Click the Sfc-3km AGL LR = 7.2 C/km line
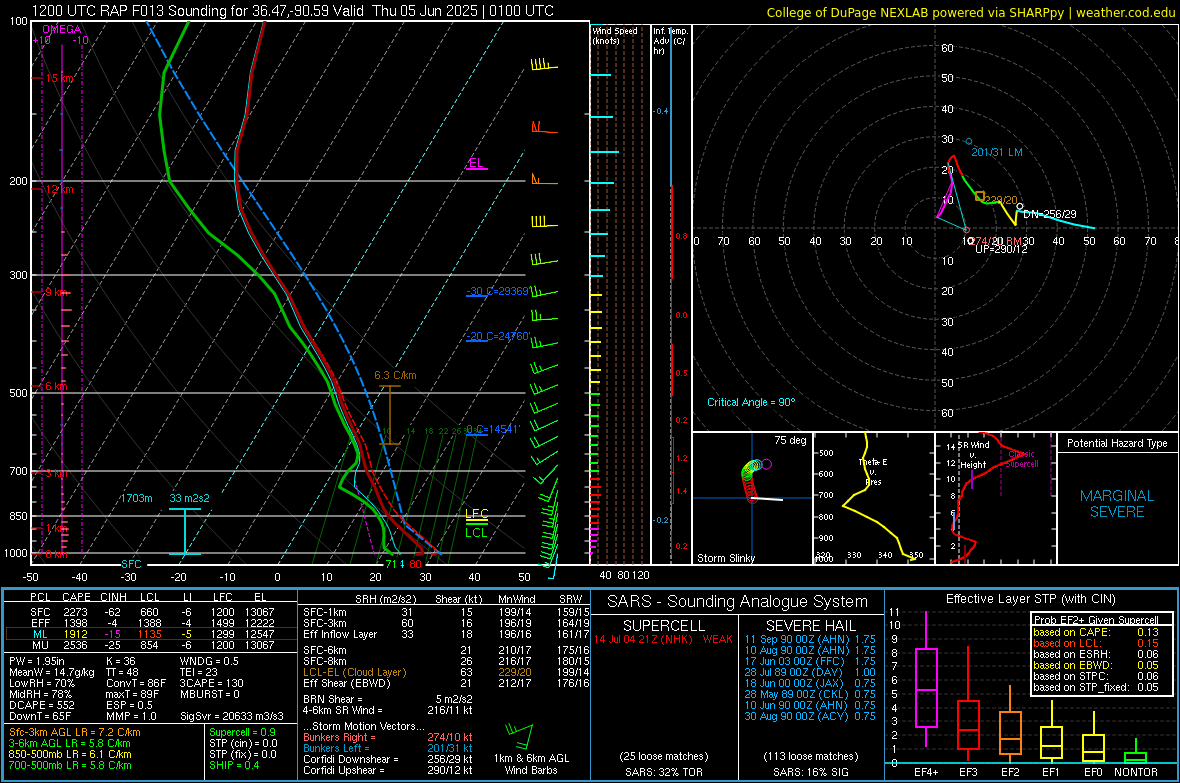Viewport: 1180px width, 783px height. tap(75, 732)
